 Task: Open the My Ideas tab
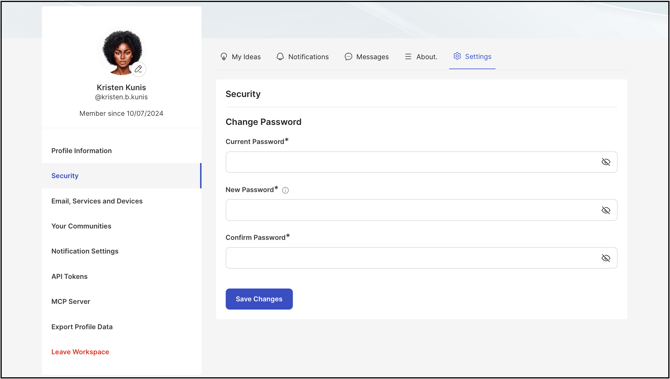pyautogui.click(x=241, y=56)
